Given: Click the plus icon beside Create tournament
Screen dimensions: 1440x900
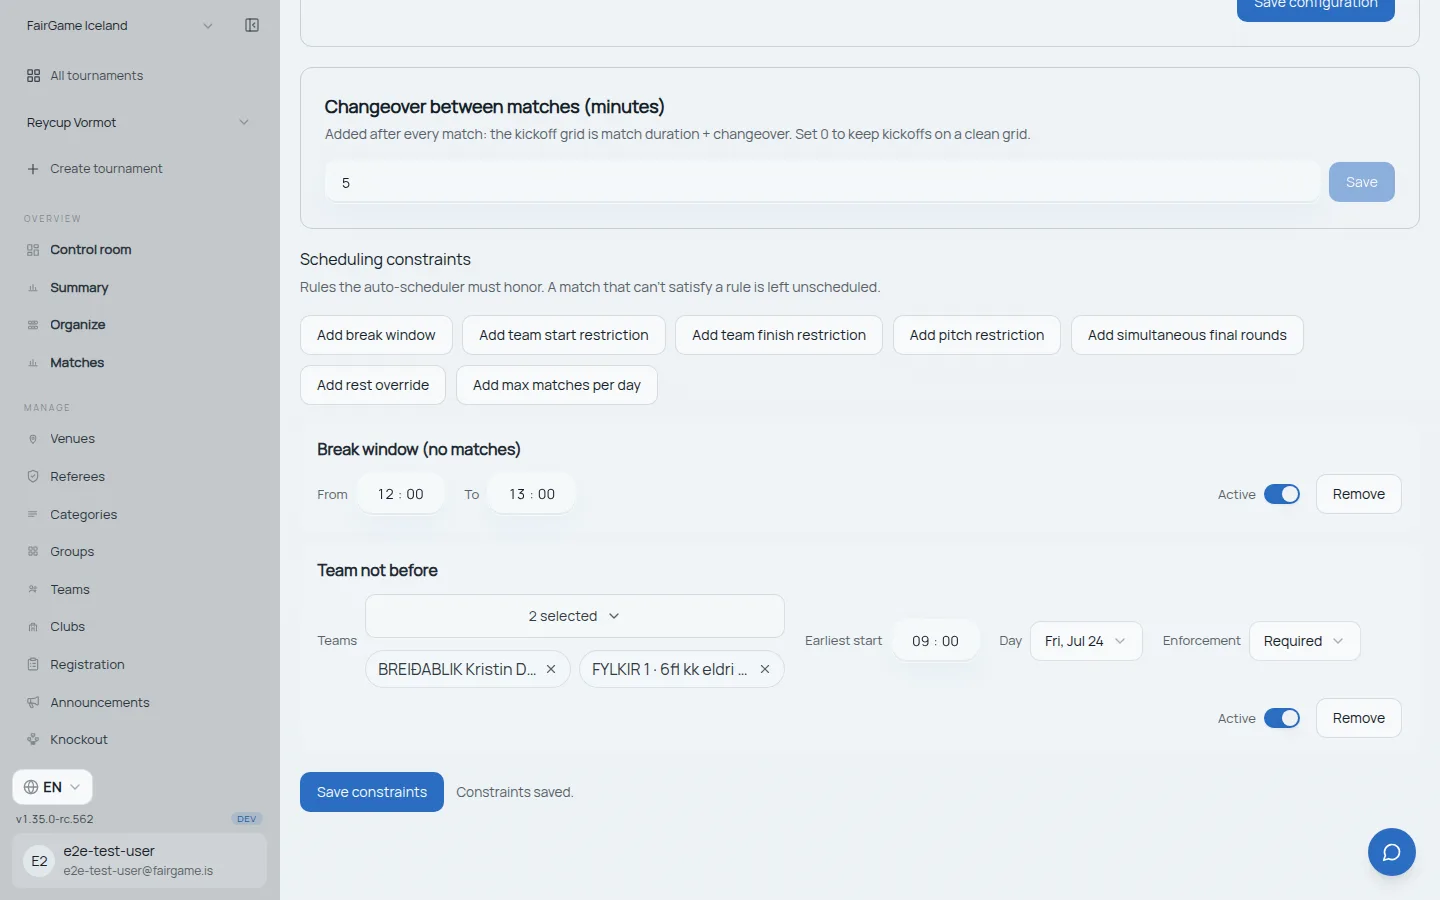Looking at the screenshot, I should coord(33,169).
